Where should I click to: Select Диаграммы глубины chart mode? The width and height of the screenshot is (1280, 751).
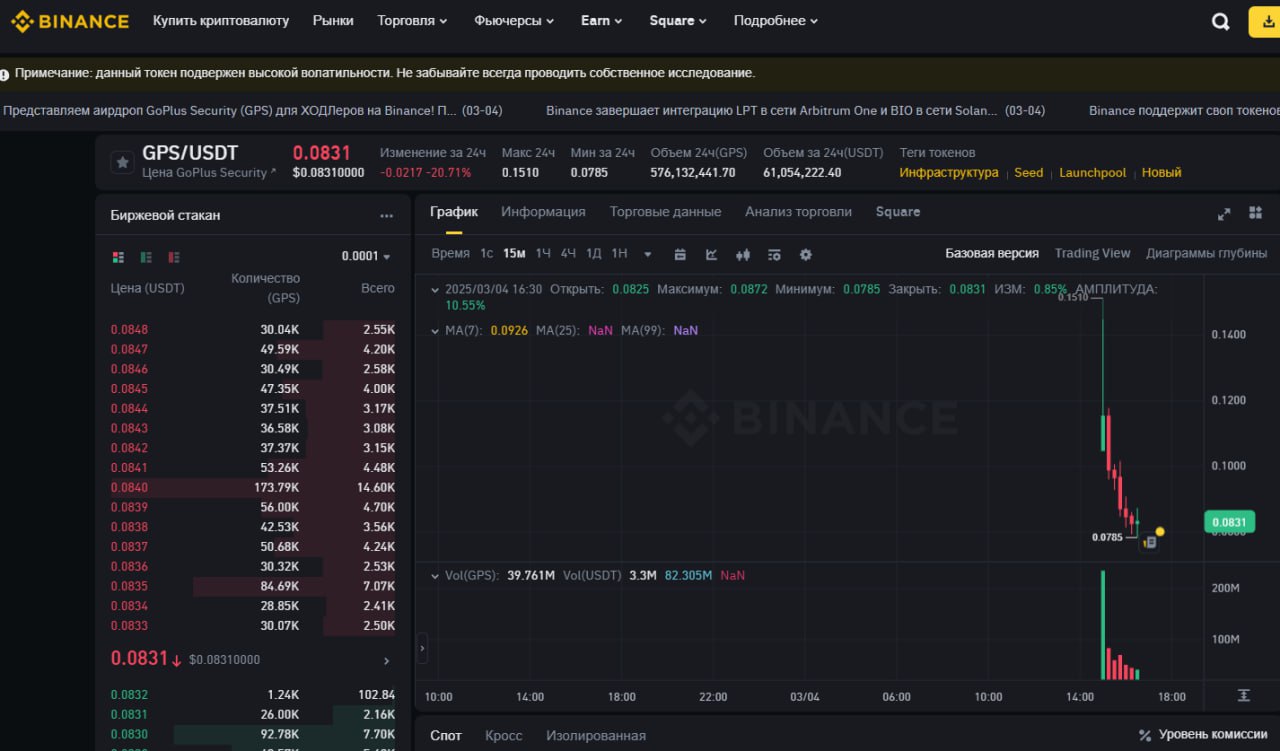1206,253
